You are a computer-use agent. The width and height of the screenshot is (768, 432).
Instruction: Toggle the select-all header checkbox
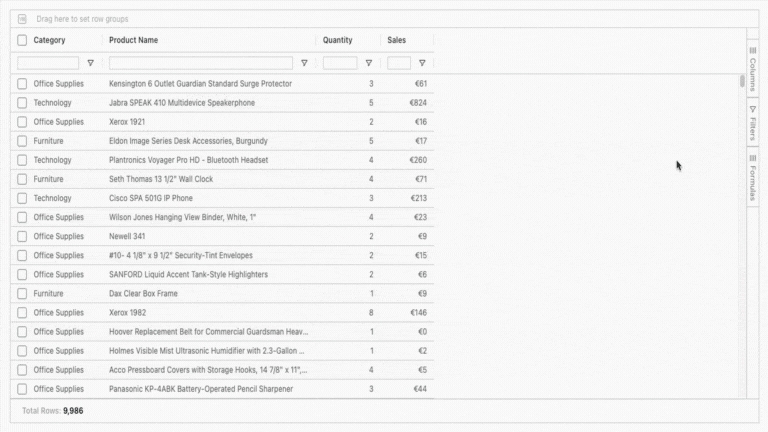click(x=22, y=41)
